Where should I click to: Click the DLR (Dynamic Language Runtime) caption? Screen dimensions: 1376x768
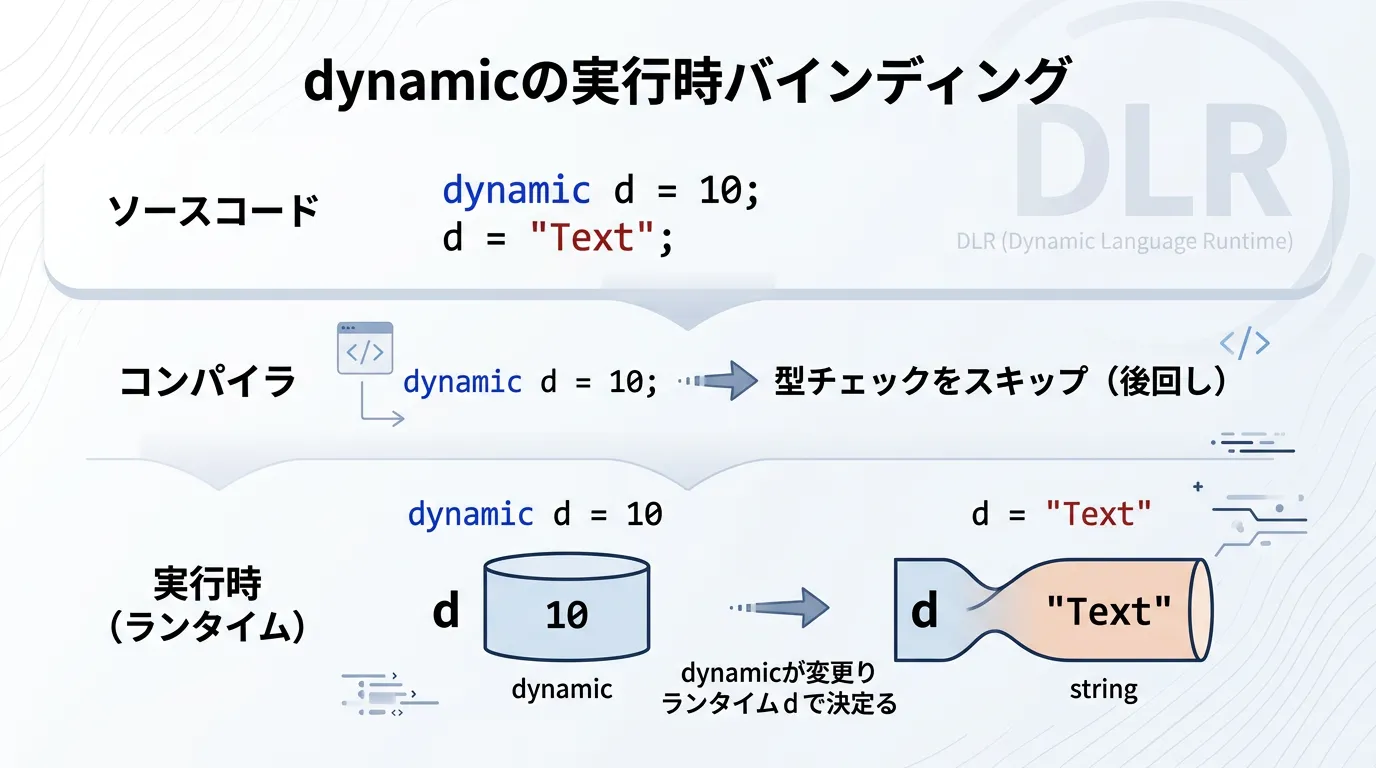tap(1124, 241)
